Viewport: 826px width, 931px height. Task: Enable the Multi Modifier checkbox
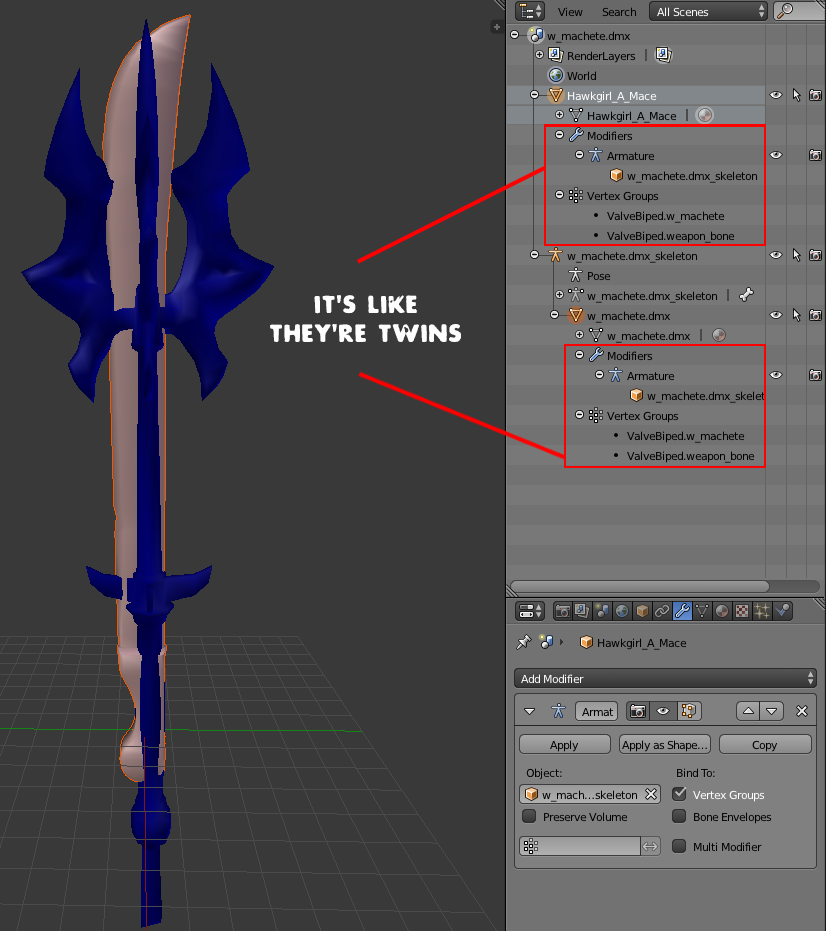coord(679,846)
